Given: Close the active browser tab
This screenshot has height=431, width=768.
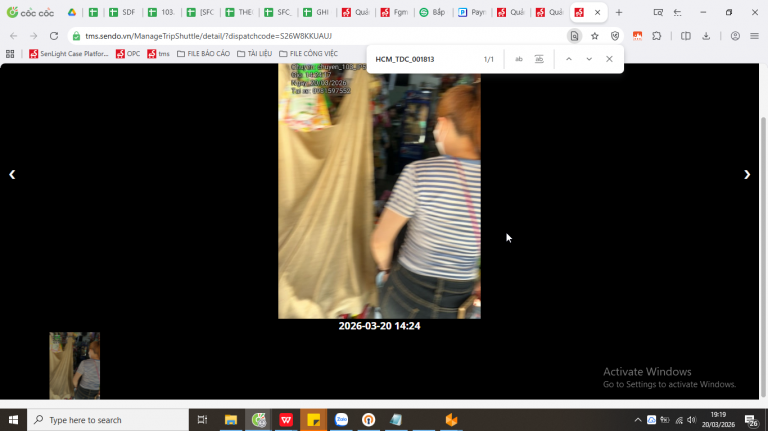Looking at the screenshot, I should coord(598,13).
